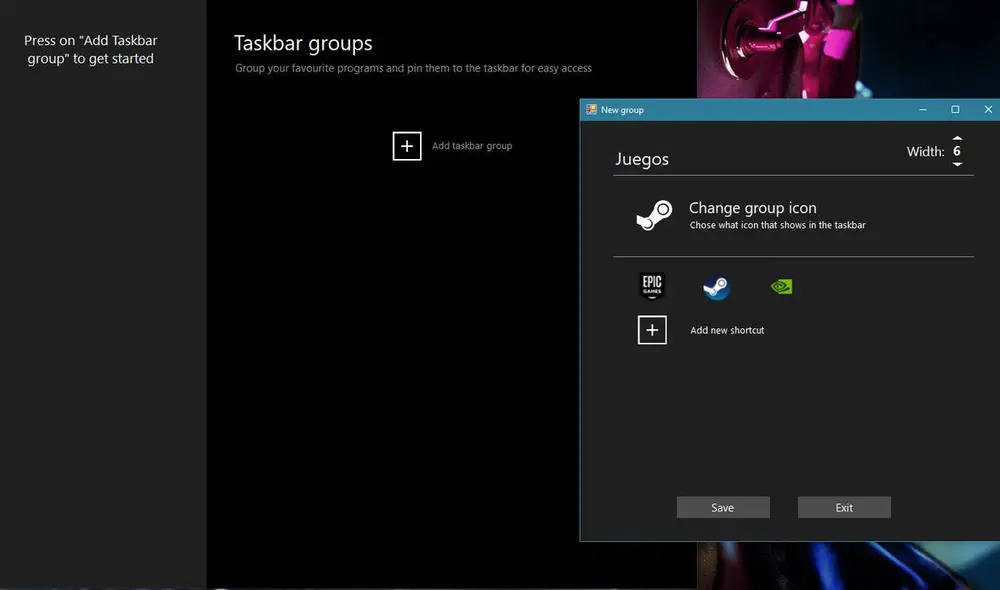Minimize the New group window

[921, 110]
